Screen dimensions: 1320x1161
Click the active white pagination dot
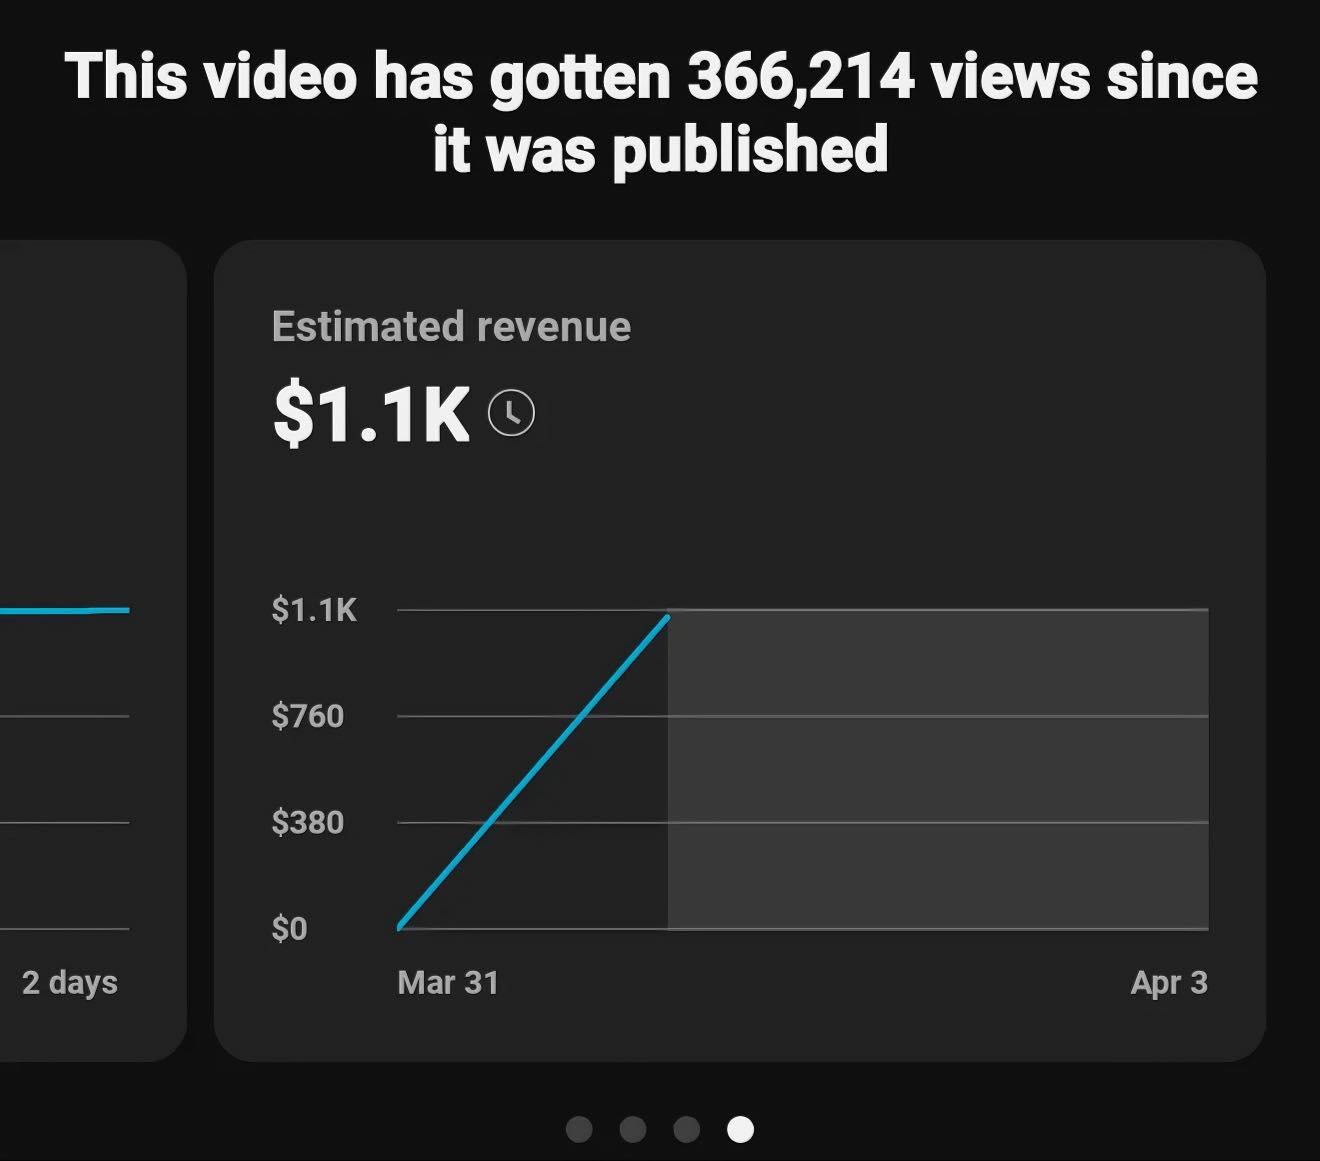point(740,1129)
